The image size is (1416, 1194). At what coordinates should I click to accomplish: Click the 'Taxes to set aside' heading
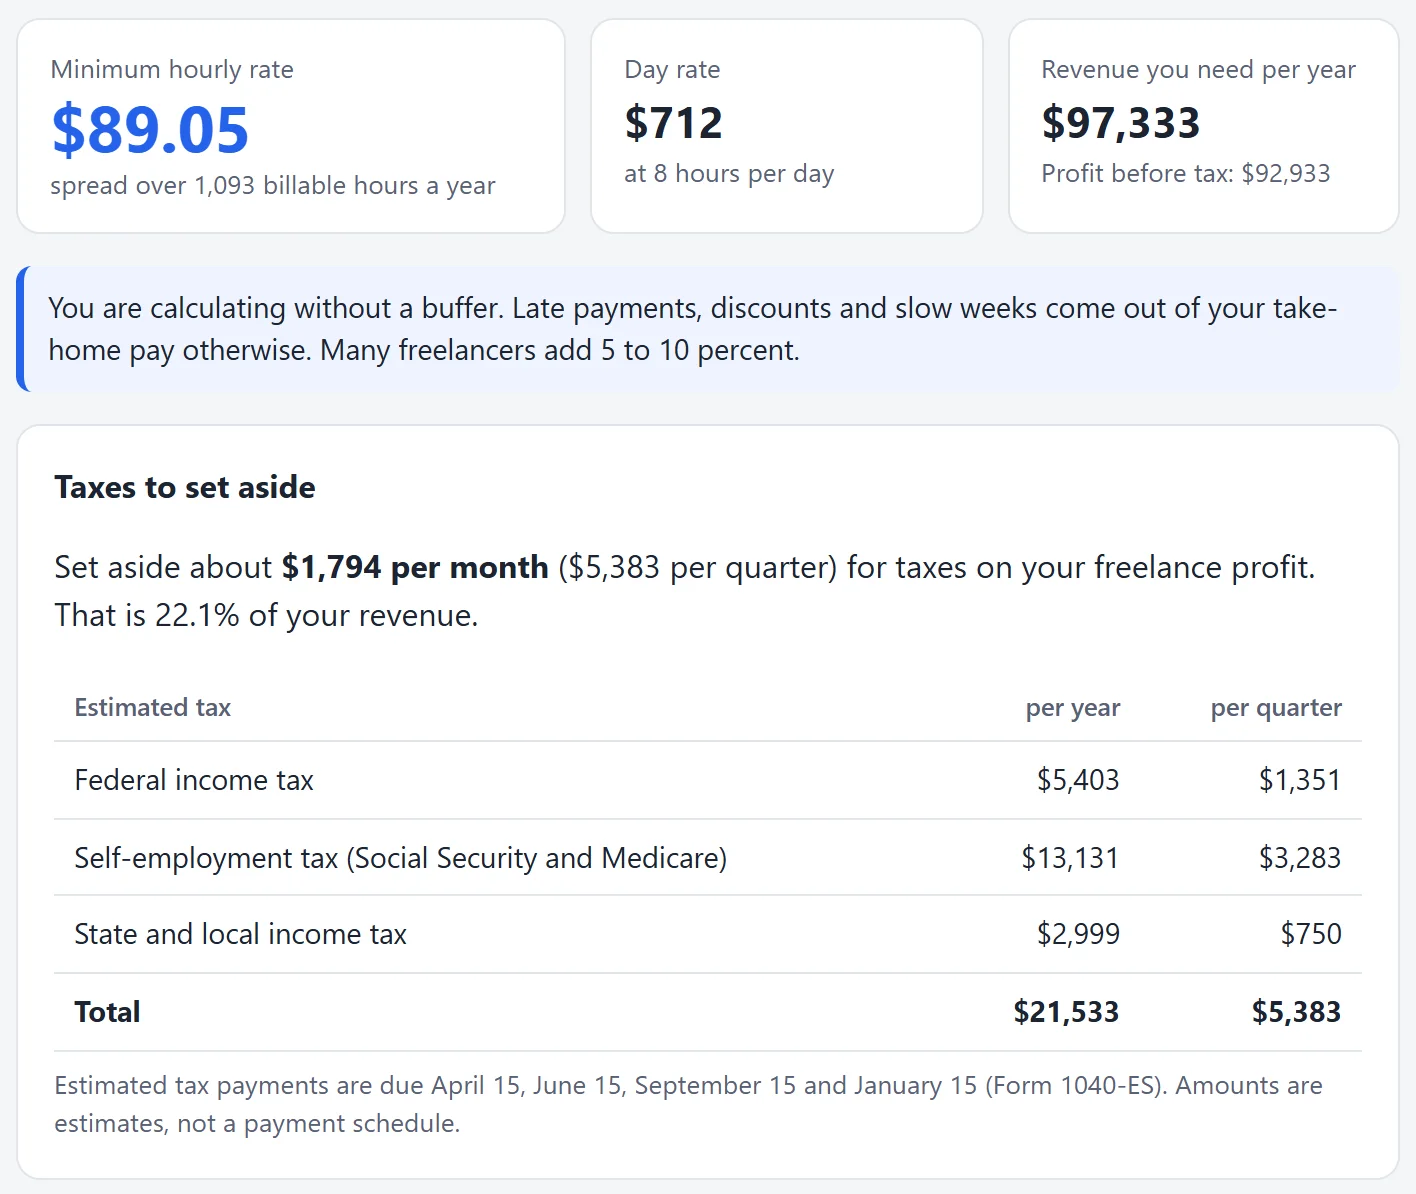click(x=185, y=487)
